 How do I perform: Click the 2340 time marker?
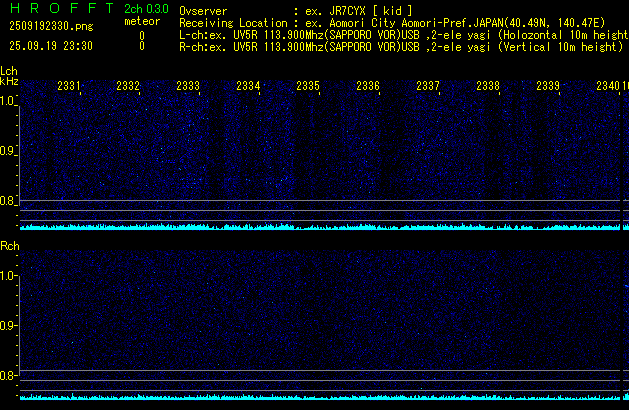pyautogui.click(x=607, y=87)
